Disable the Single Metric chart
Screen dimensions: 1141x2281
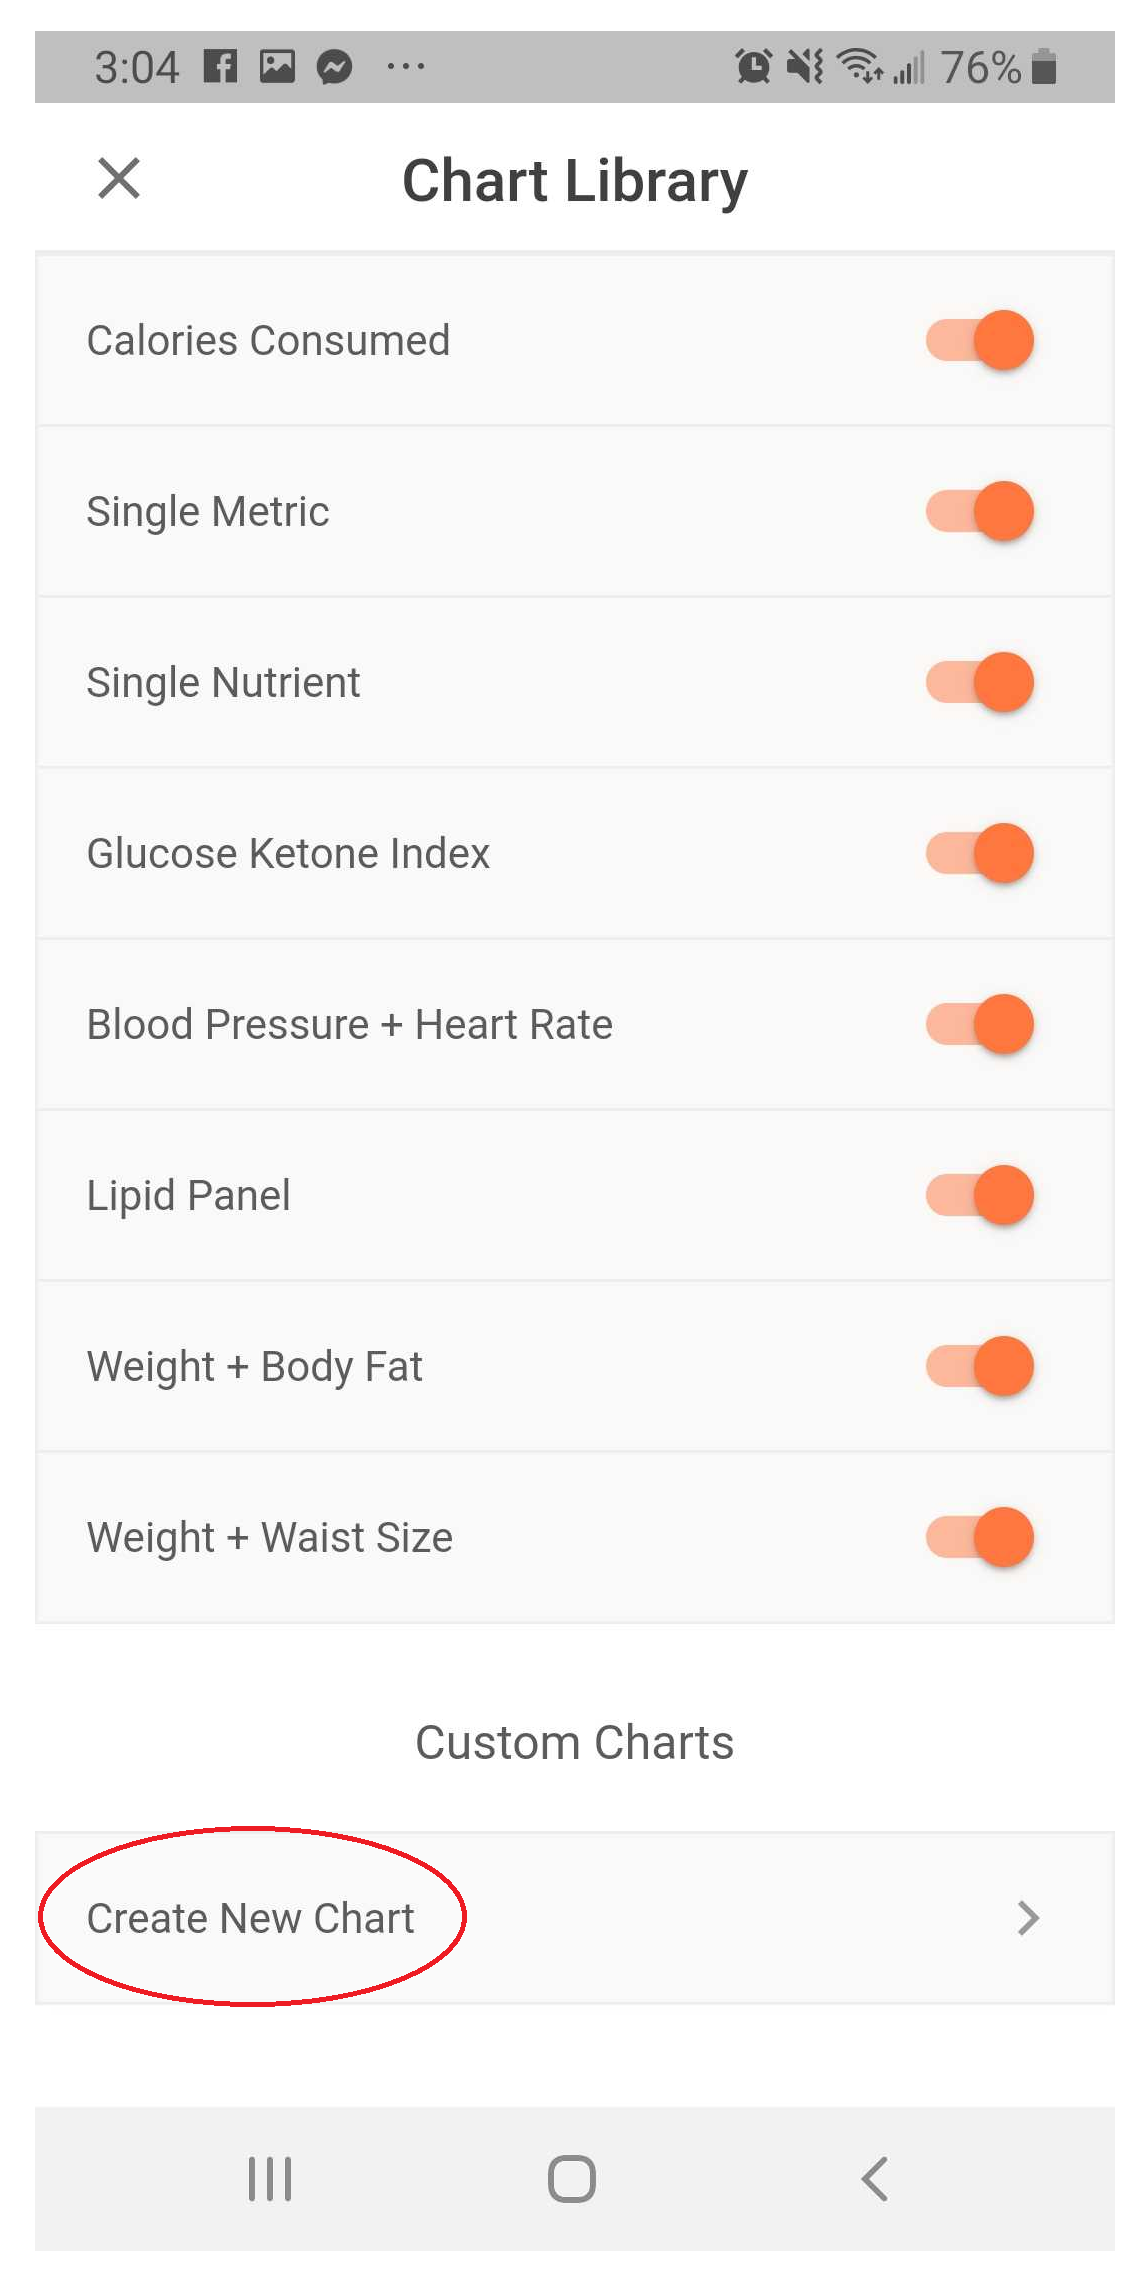(979, 511)
